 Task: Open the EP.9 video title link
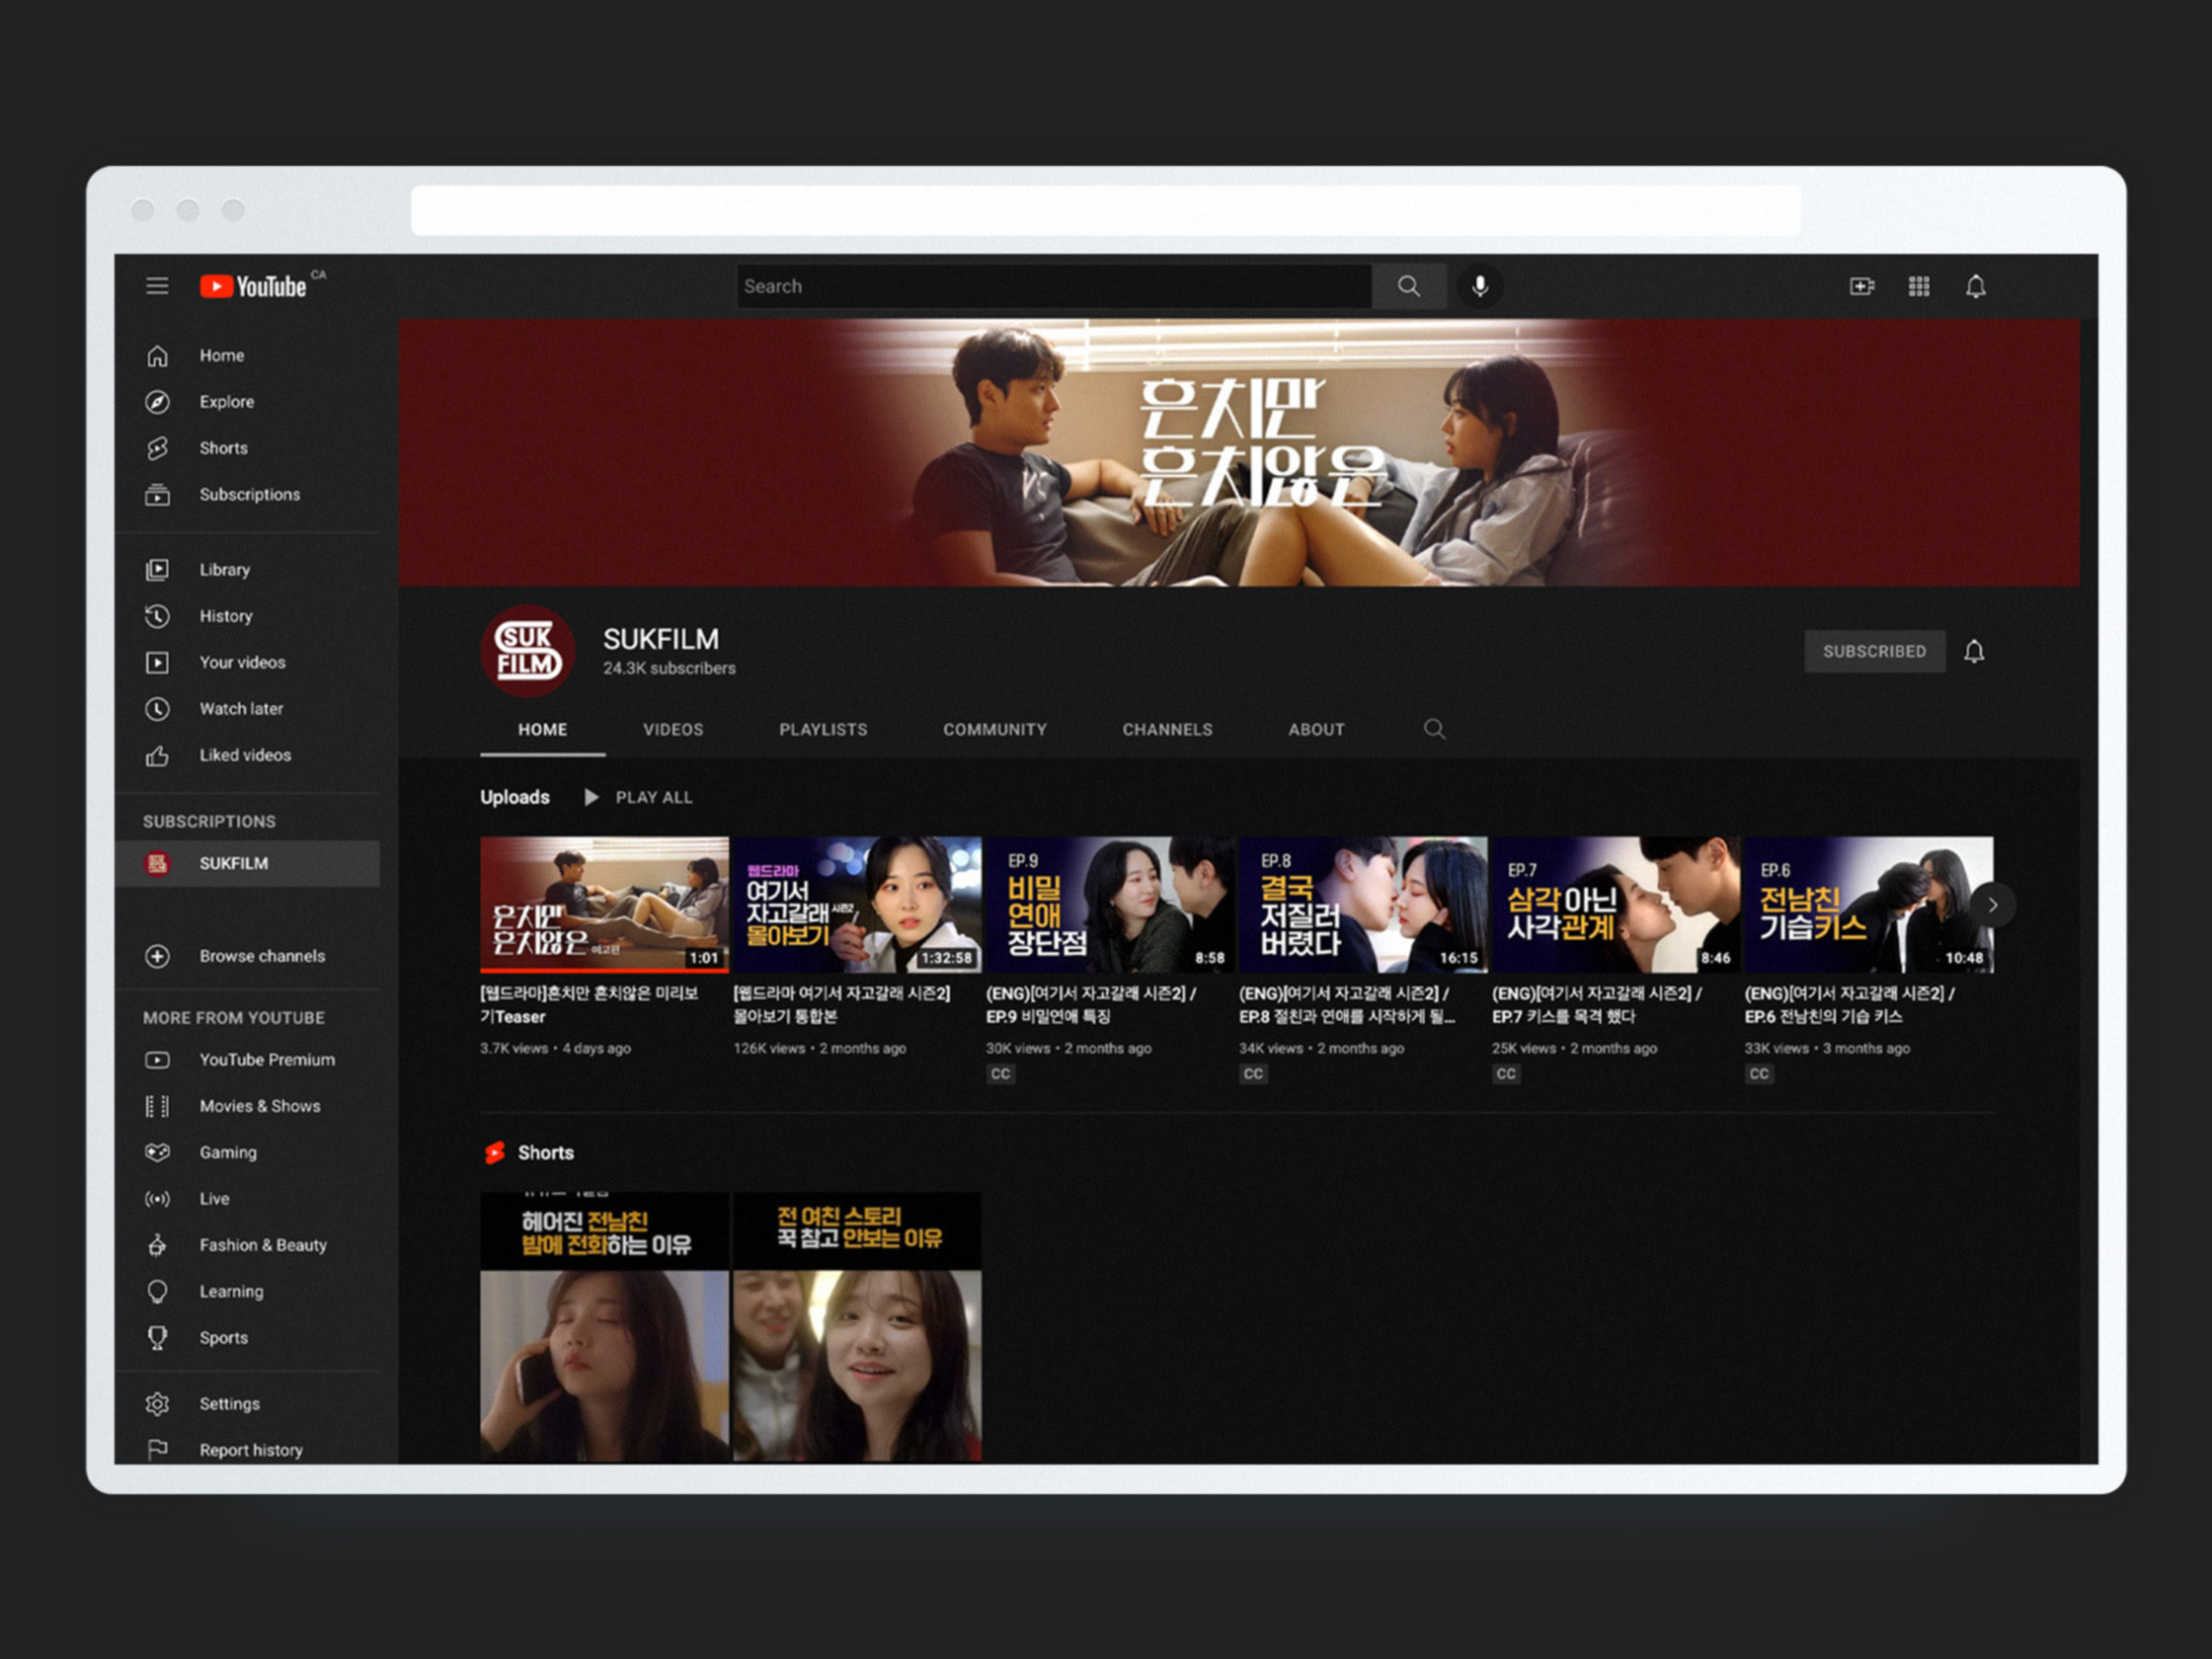1091,1005
